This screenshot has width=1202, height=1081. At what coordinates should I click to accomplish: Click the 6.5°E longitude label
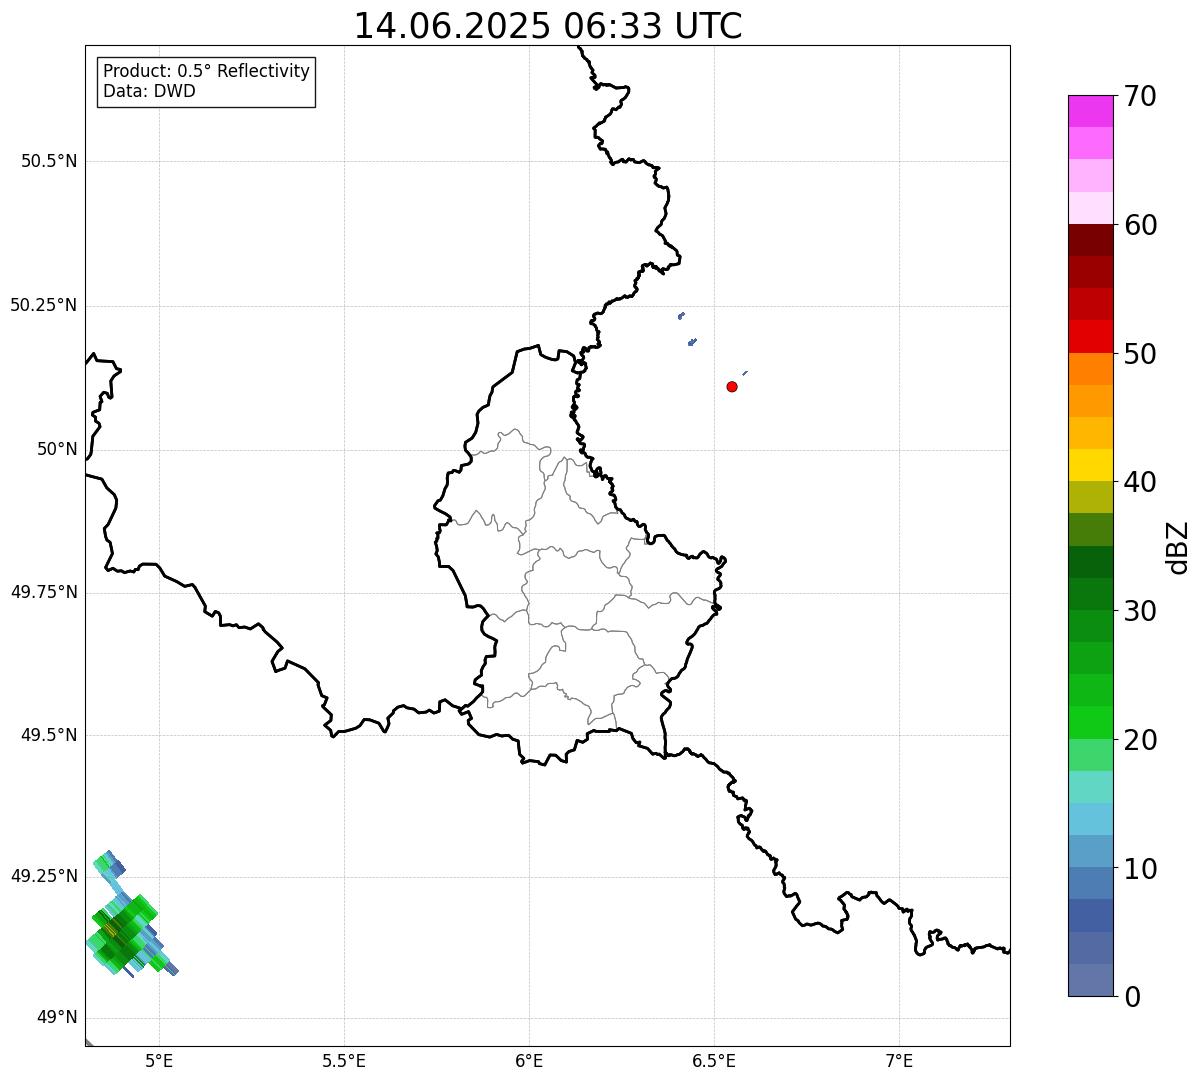coord(714,1061)
